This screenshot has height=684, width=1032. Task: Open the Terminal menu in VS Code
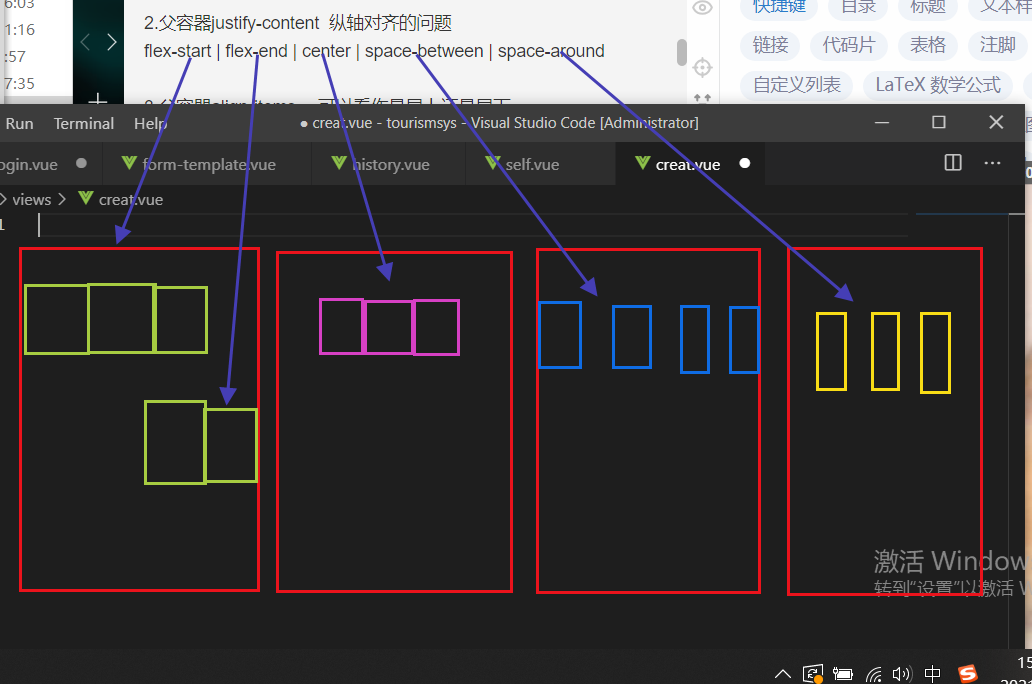pyautogui.click(x=84, y=124)
